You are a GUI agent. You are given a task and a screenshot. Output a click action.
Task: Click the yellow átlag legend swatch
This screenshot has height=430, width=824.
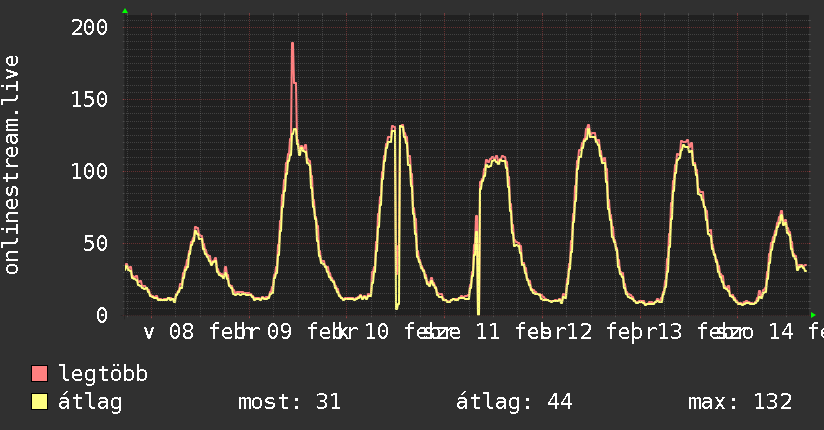(39, 402)
